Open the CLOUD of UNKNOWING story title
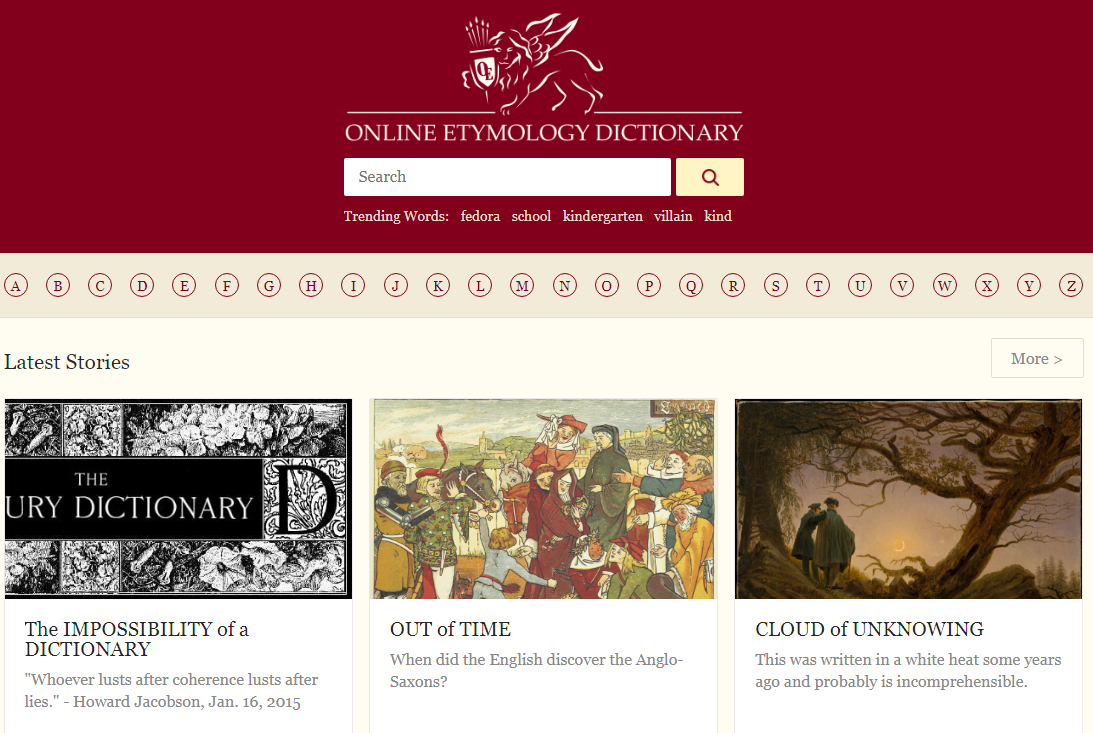The width and height of the screenshot is (1093, 733). [869, 629]
